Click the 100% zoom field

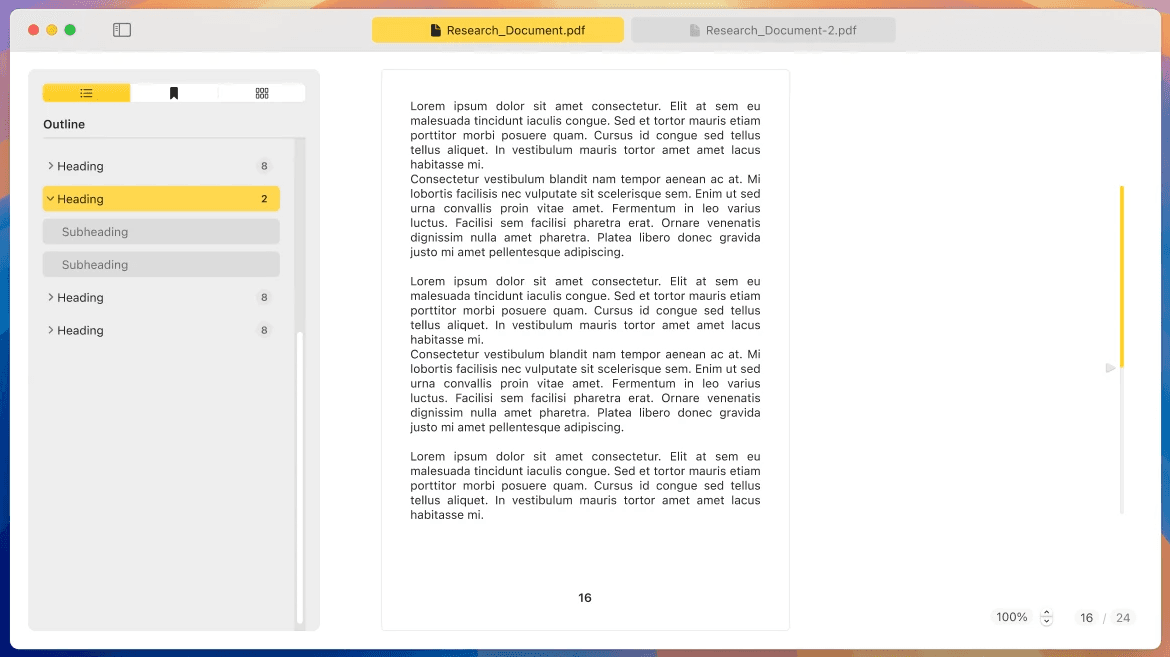click(x=1012, y=617)
